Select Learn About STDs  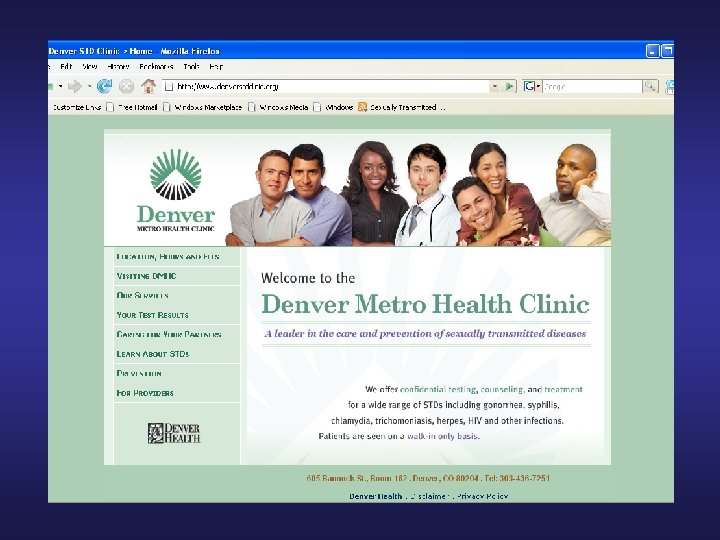click(x=153, y=354)
